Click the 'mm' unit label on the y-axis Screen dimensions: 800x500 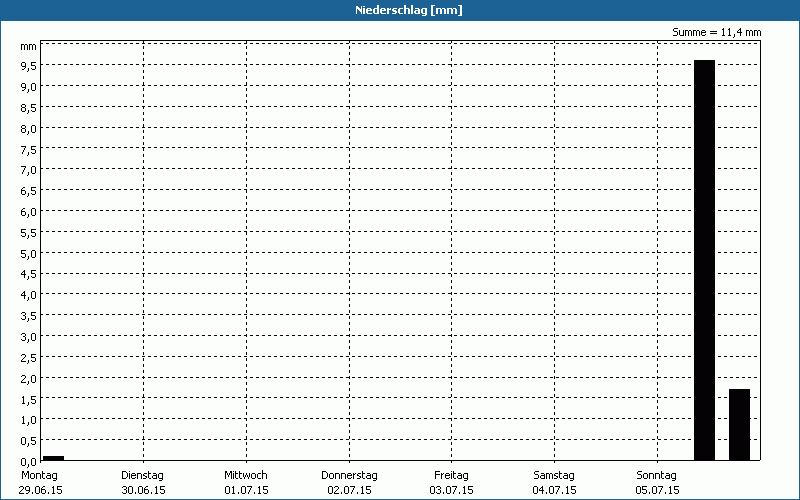(x=29, y=47)
